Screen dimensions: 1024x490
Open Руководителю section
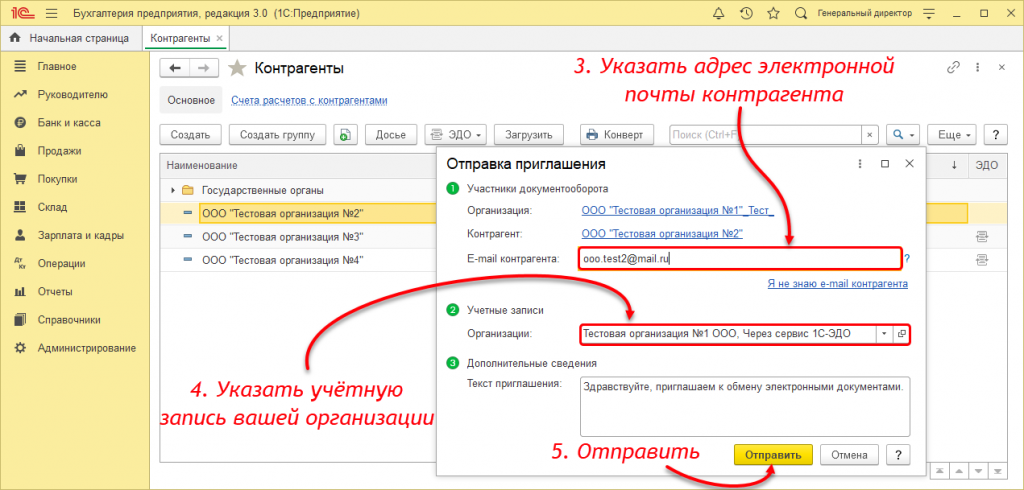coord(72,94)
